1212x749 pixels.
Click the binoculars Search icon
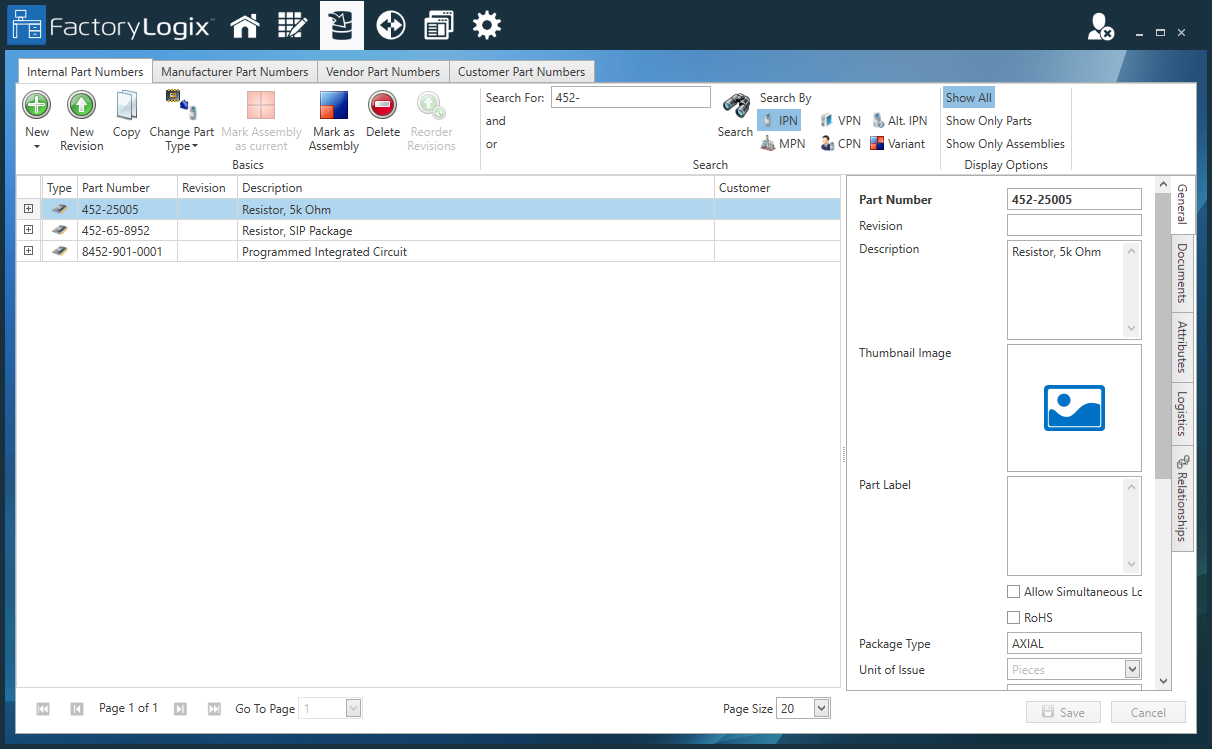click(736, 107)
